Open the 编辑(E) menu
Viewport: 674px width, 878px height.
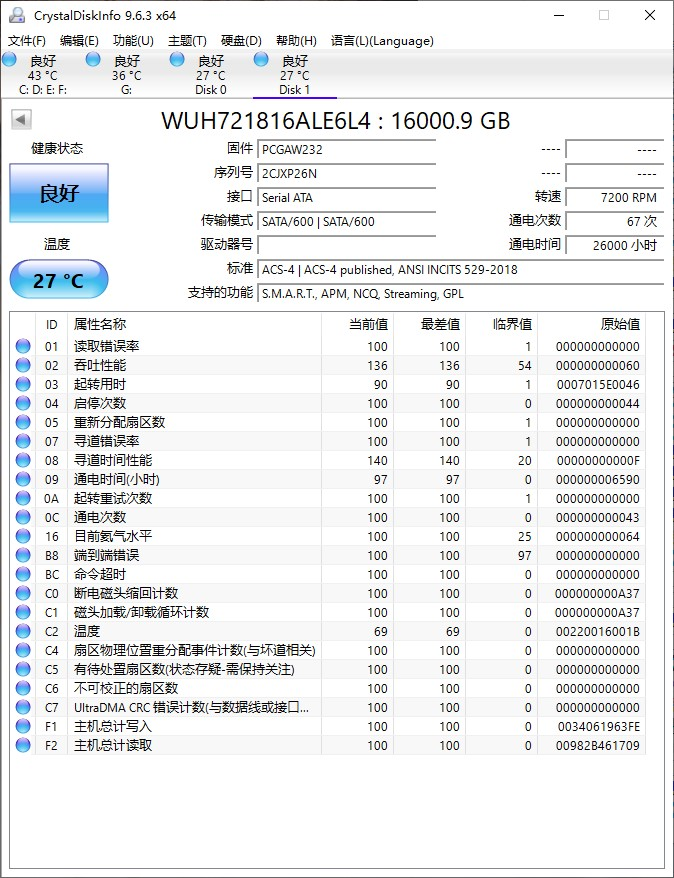coord(79,41)
